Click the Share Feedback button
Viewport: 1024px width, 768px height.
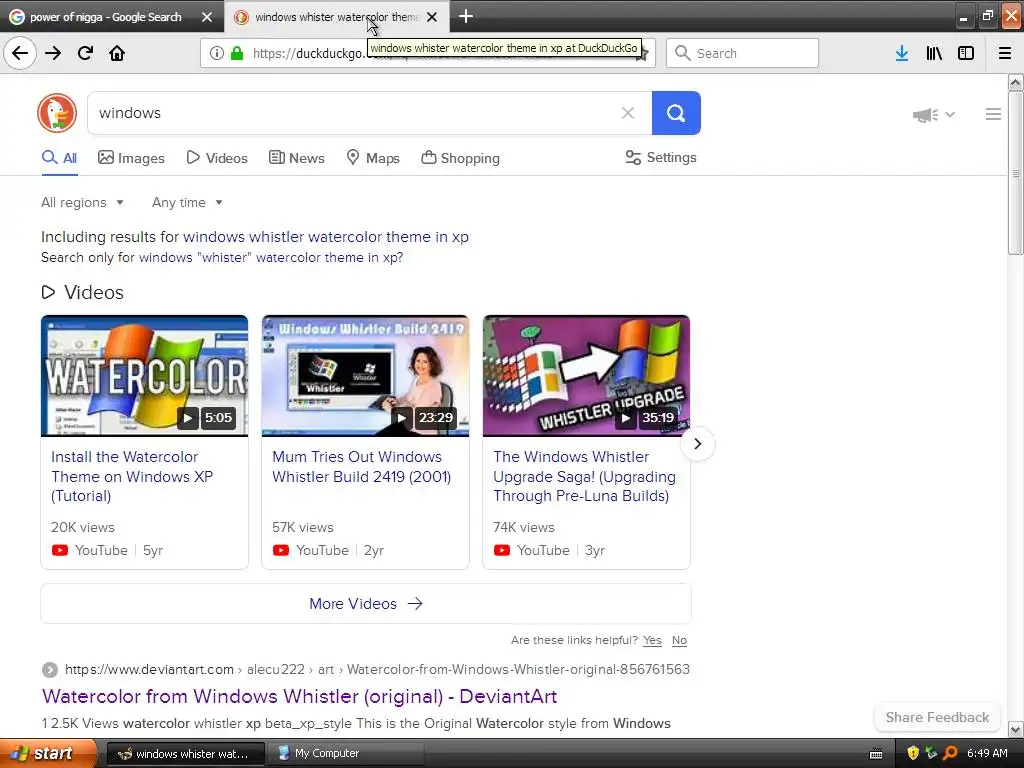937,717
